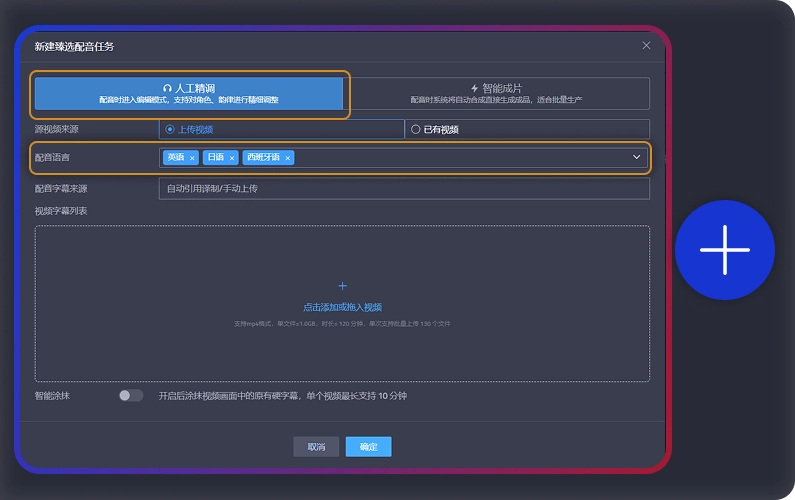Click the 英语 tag label

coord(176,158)
